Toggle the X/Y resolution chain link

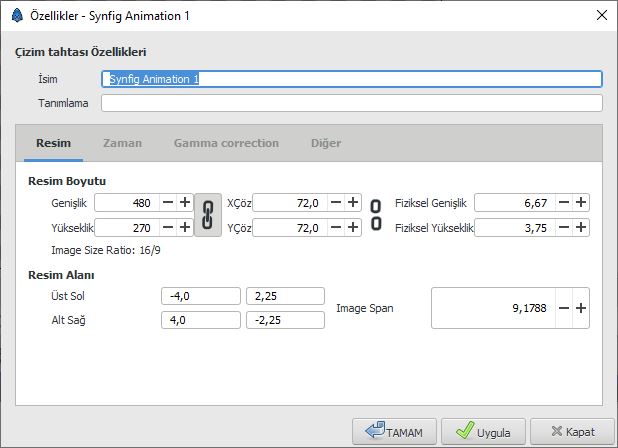[x=376, y=215]
